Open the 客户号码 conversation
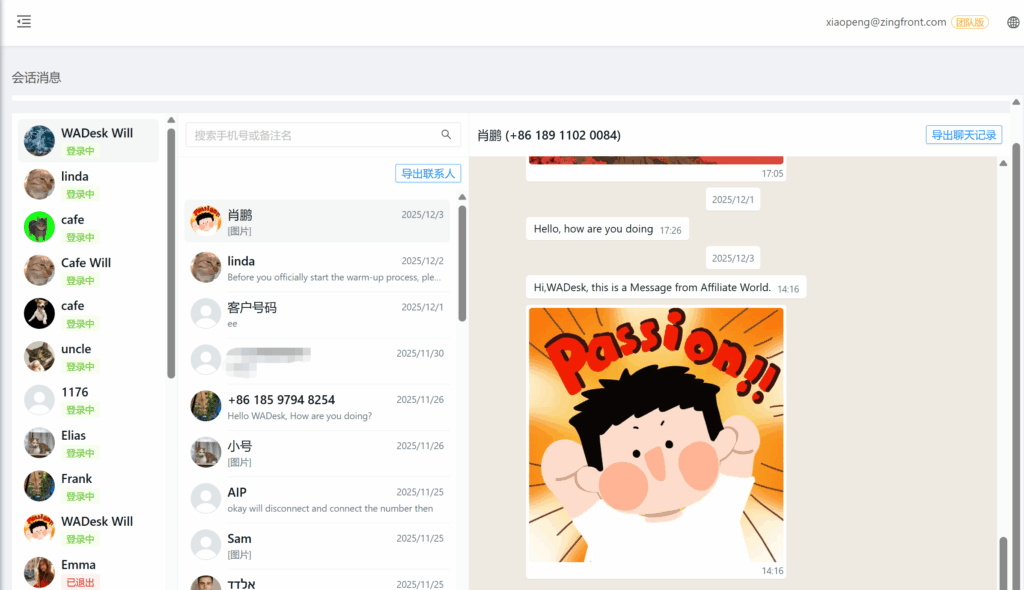The width and height of the screenshot is (1024, 590). pos(317,314)
